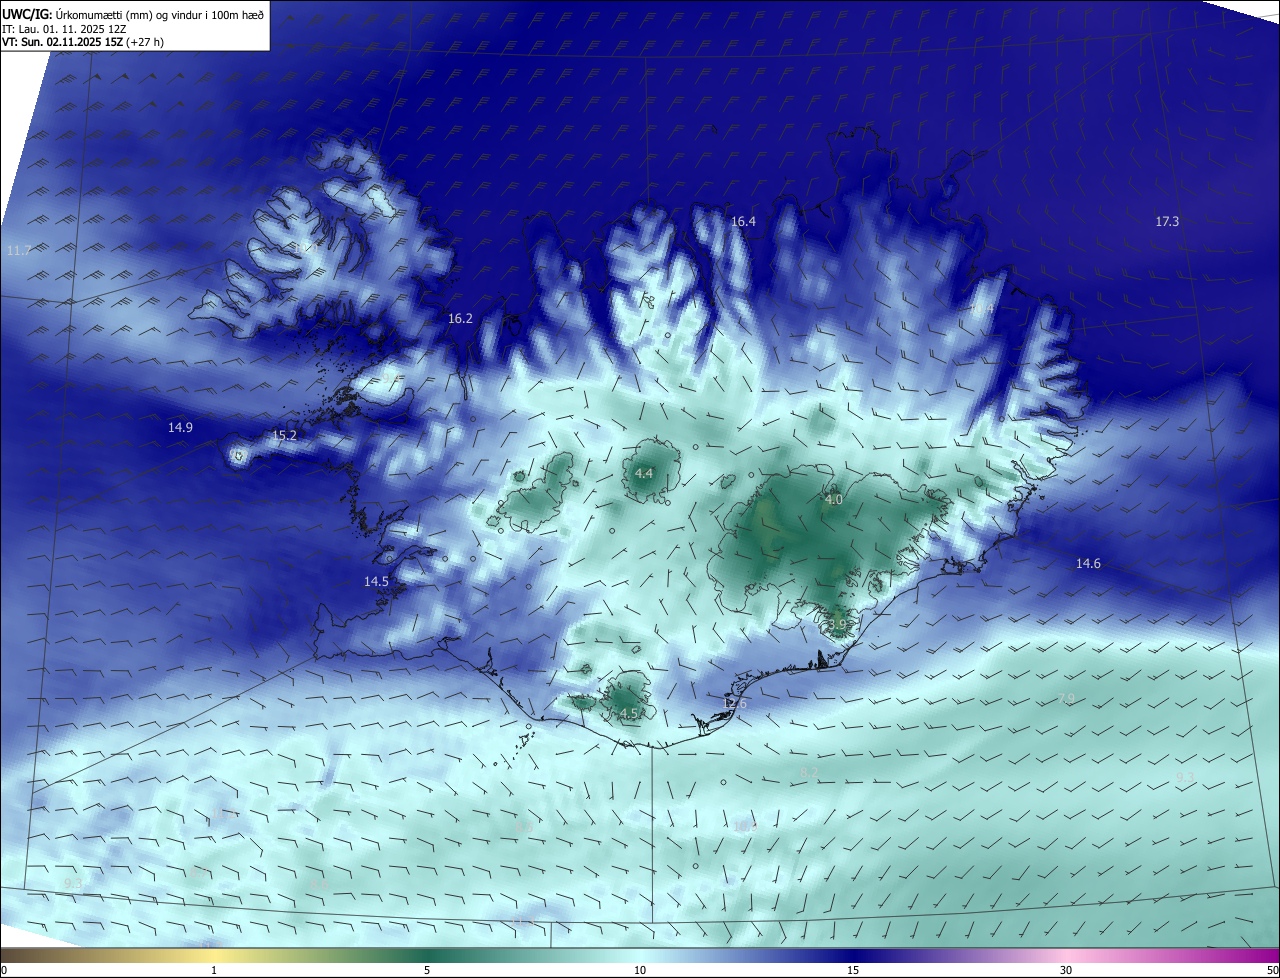Click the '16.4' value off the north coast
1280x978 pixels.
[743, 222]
